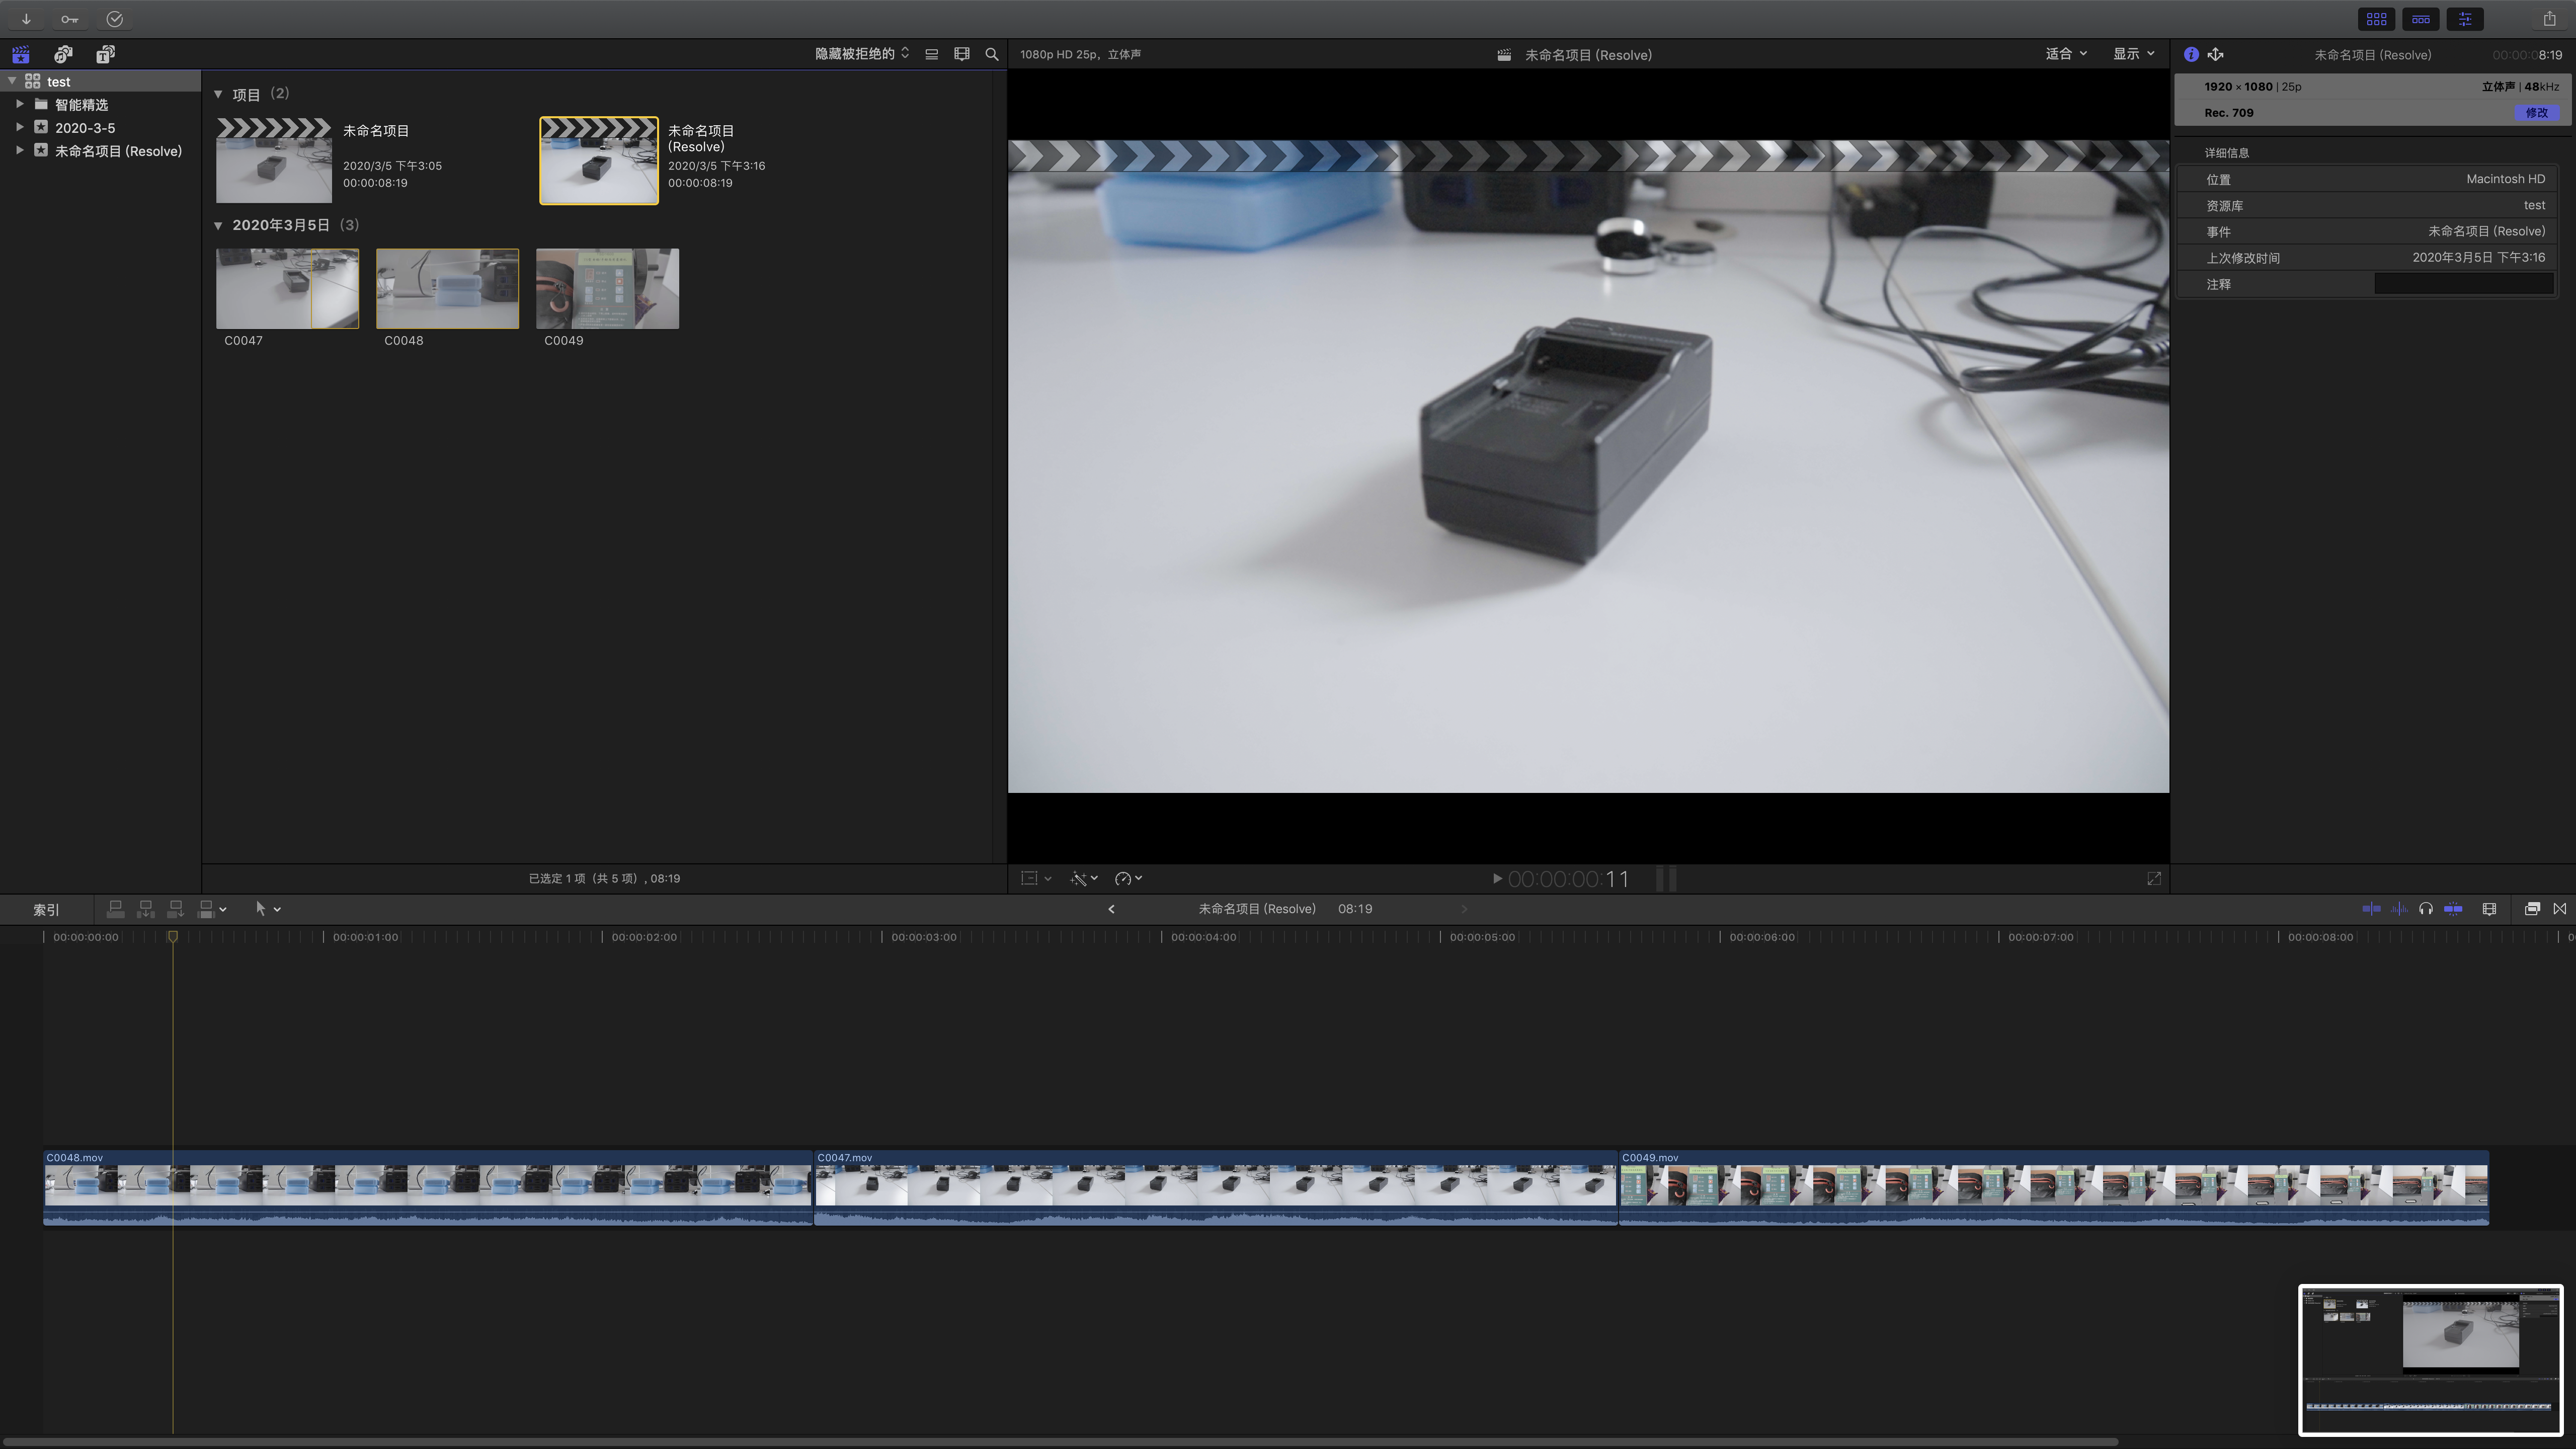The height and width of the screenshot is (1449, 2576).
Task: Select the C0048.mov timeline clip
Action: pos(427,1187)
